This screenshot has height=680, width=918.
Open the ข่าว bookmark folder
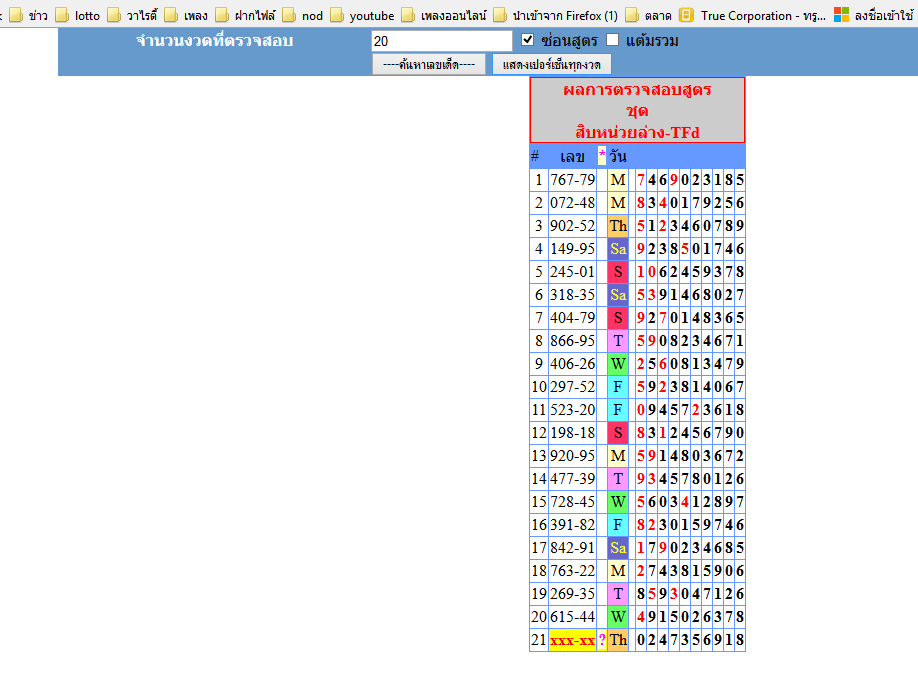[29, 15]
